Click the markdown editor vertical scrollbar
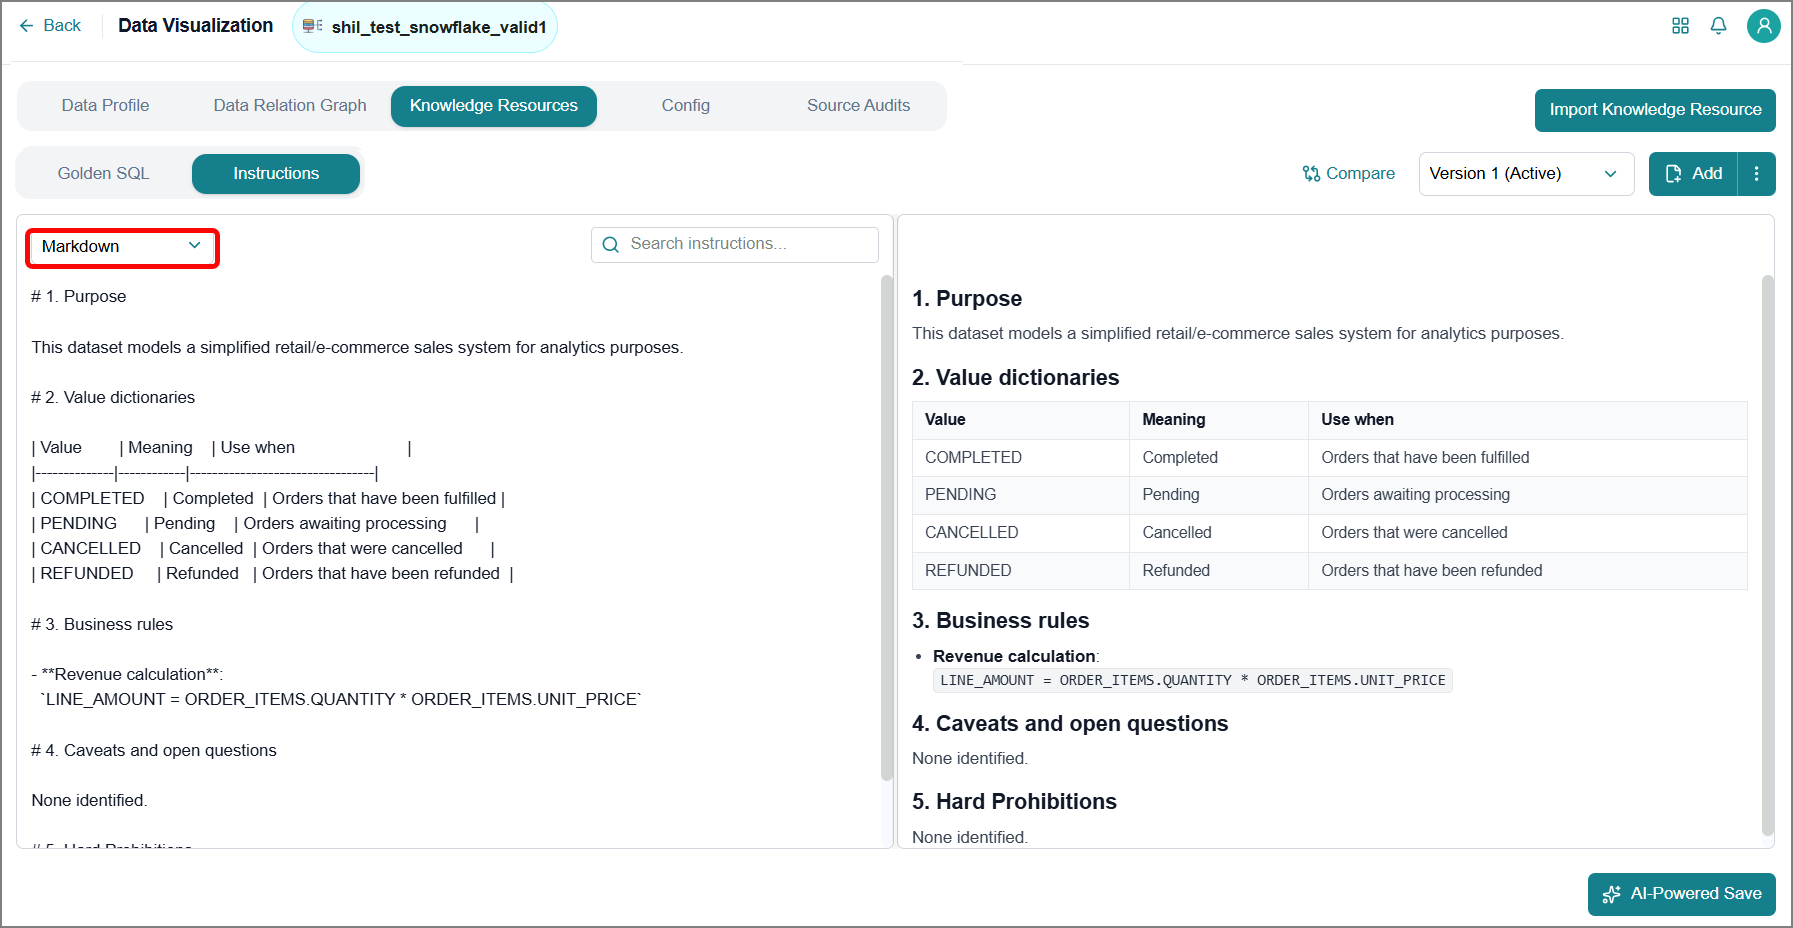1793x928 pixels. coord(886,528)
